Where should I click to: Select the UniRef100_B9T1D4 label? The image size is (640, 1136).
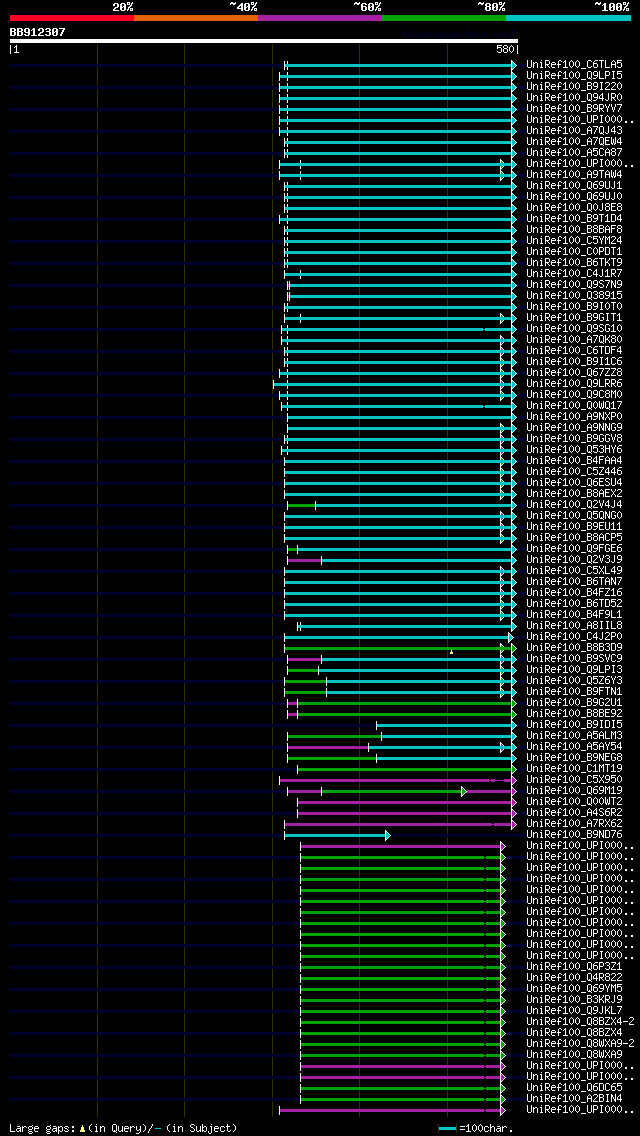(x=574, y=219)
